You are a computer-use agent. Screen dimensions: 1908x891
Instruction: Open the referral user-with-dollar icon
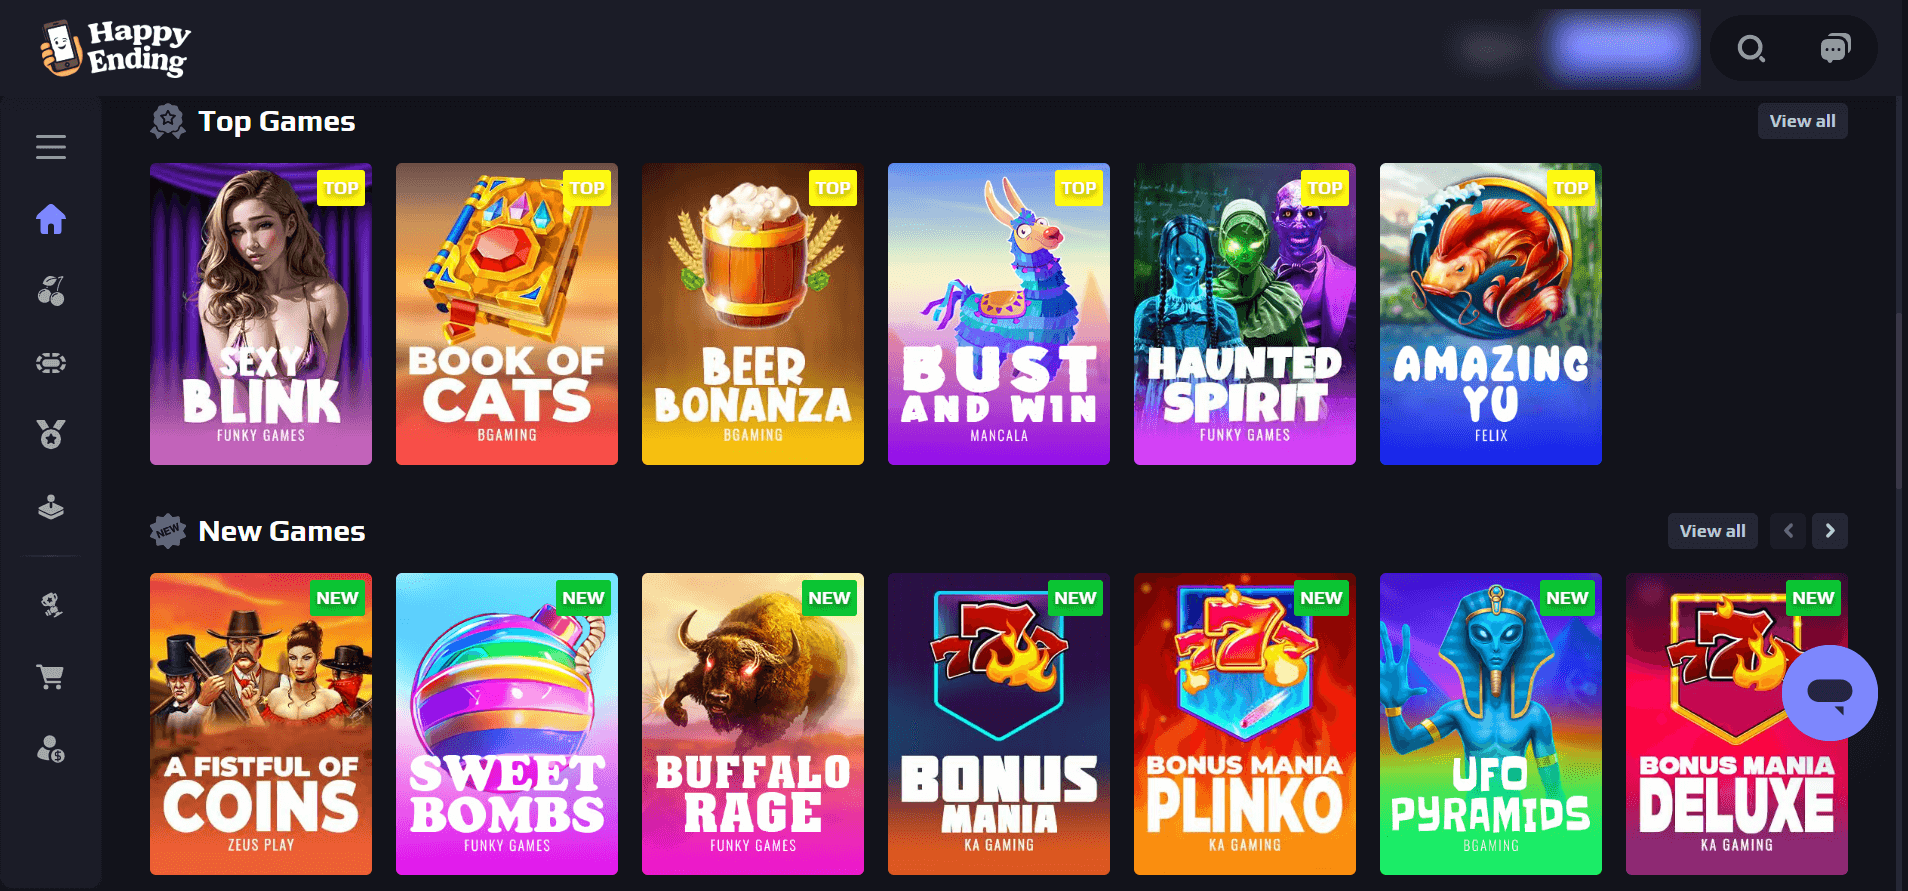click(51, 749)
